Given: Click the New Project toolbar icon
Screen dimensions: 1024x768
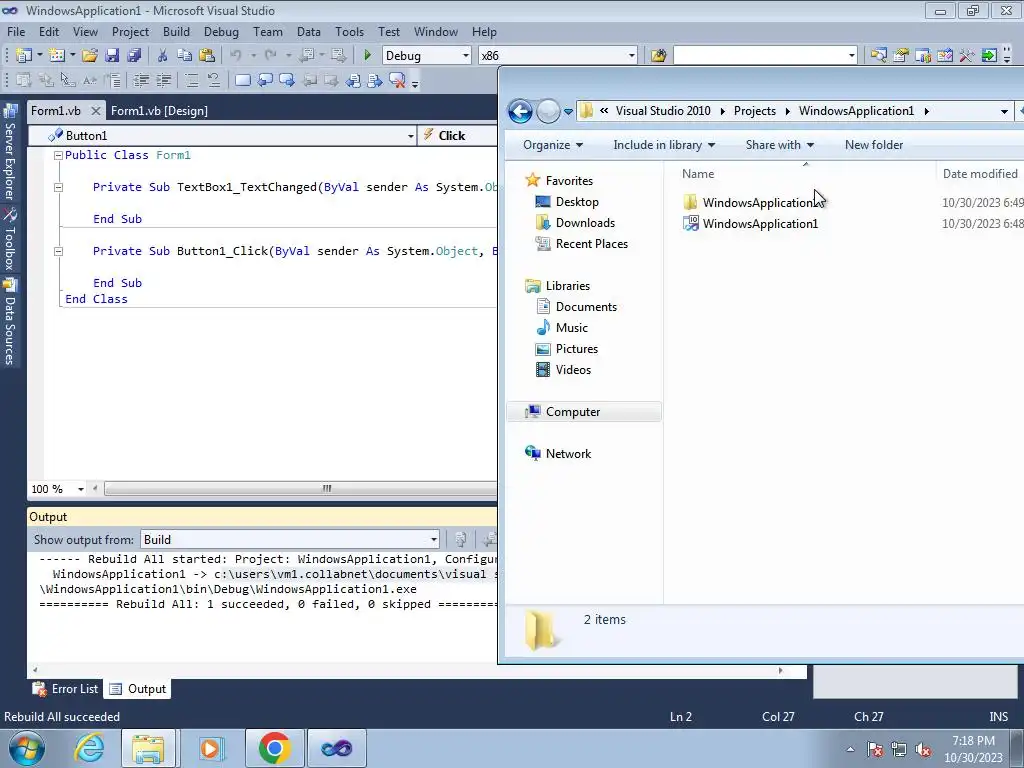Looking at the screenshot, I should coord(24,56).
